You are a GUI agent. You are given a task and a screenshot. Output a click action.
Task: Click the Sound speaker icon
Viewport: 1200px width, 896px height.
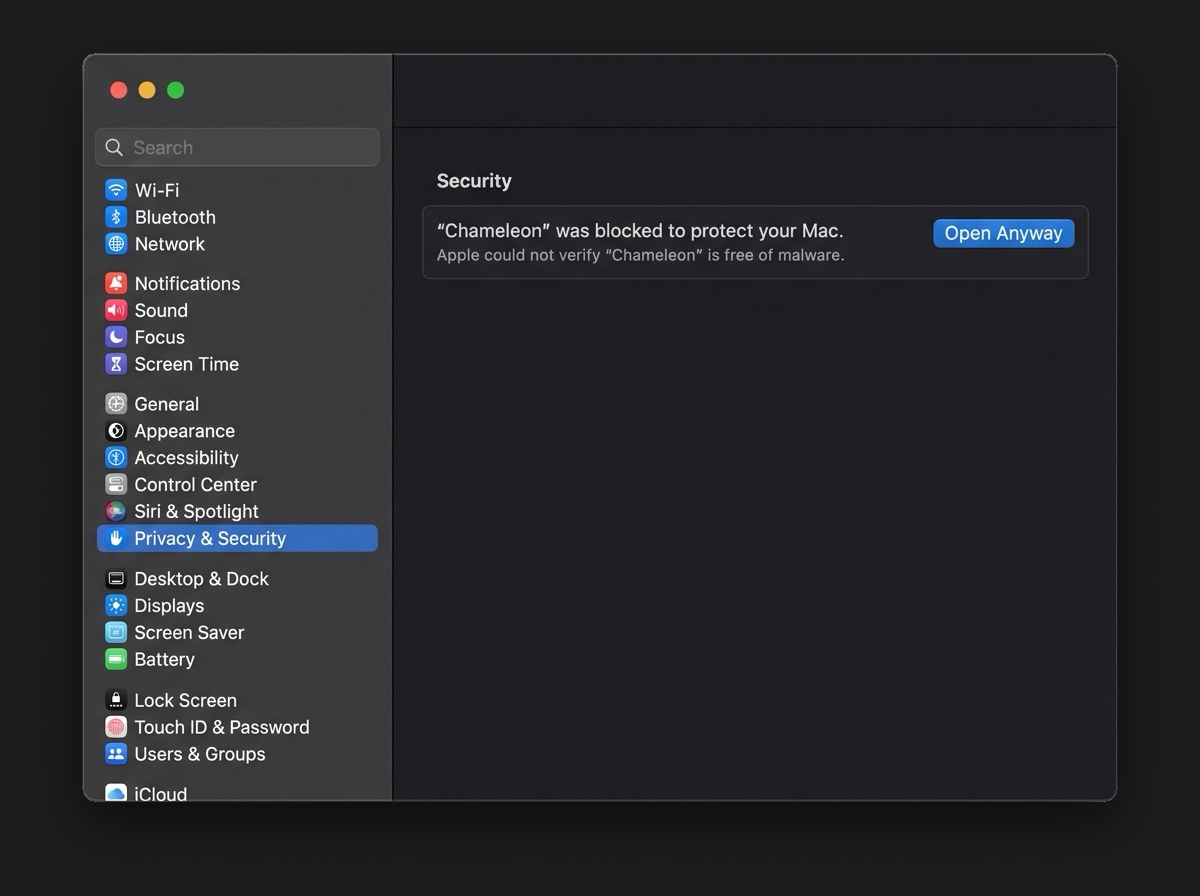(116, 310)
